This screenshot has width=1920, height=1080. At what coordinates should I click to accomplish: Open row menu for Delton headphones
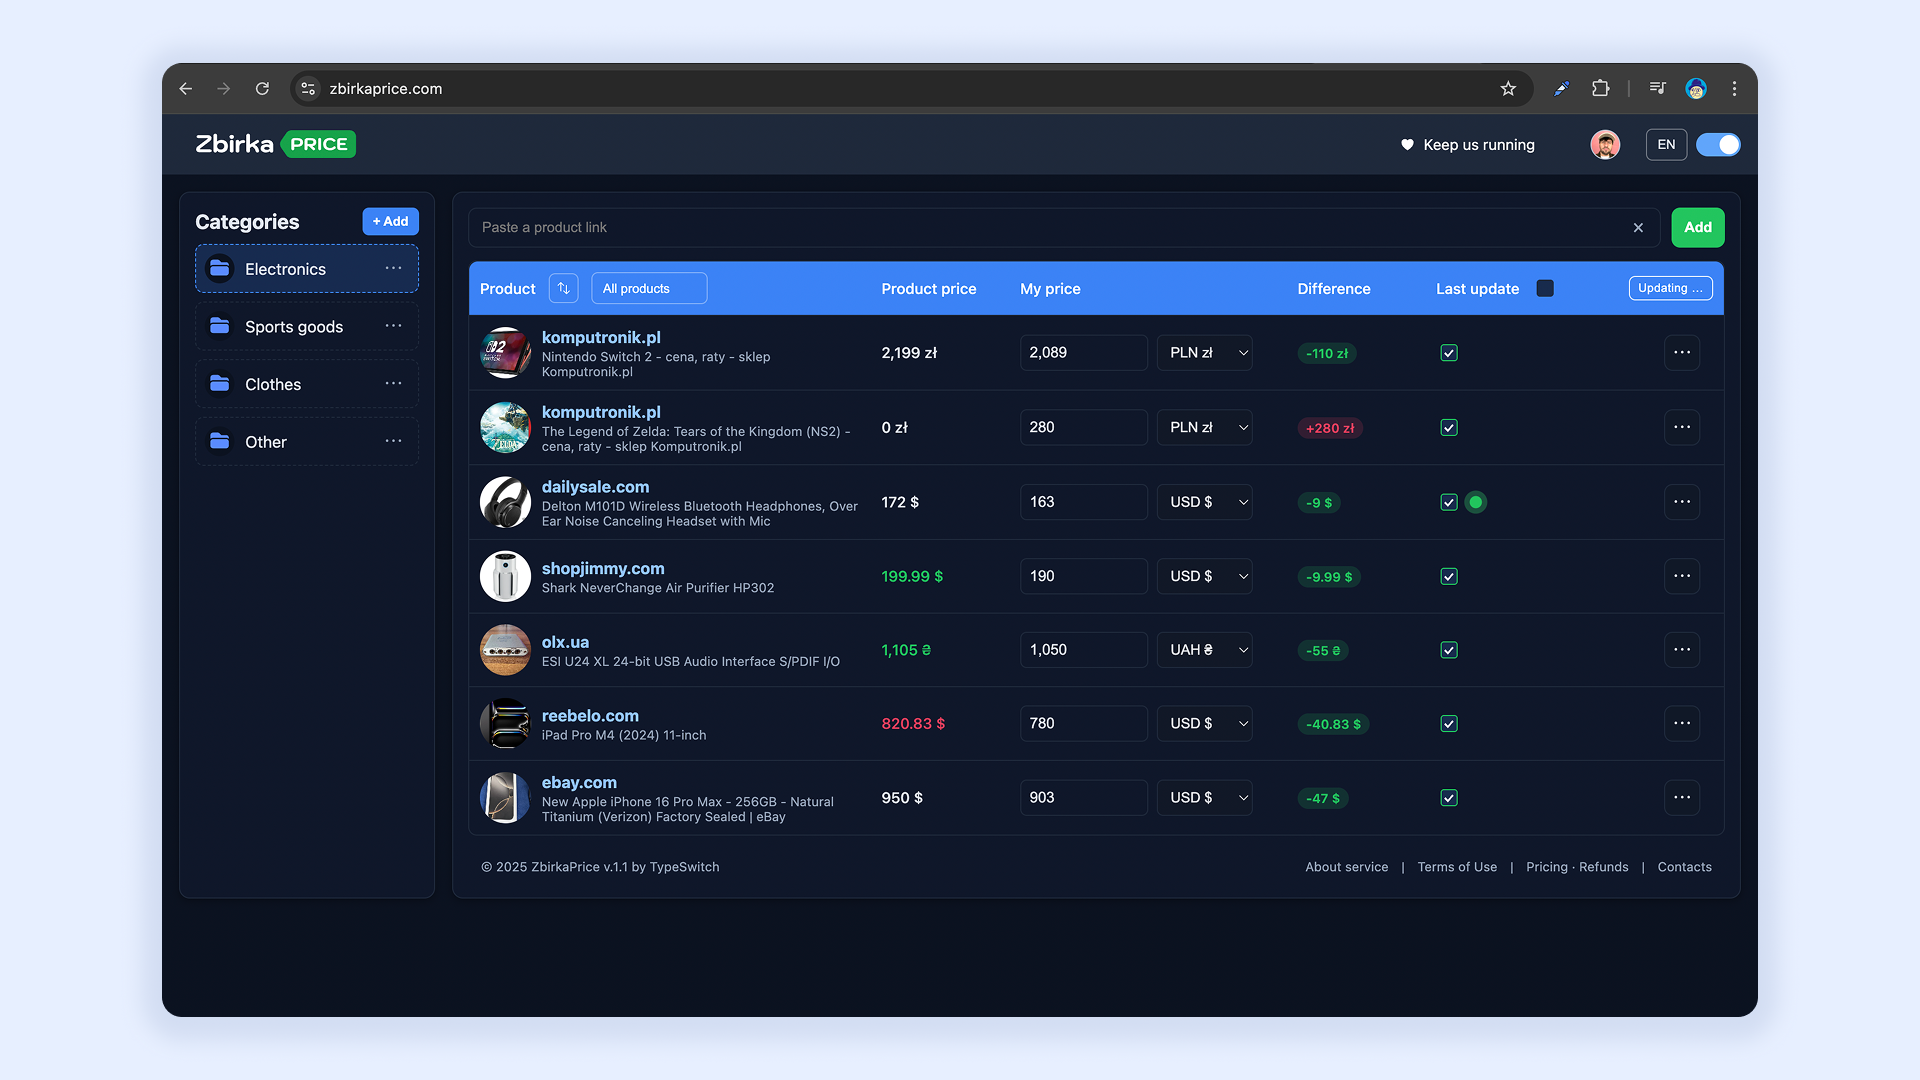tap(1682, 502)
